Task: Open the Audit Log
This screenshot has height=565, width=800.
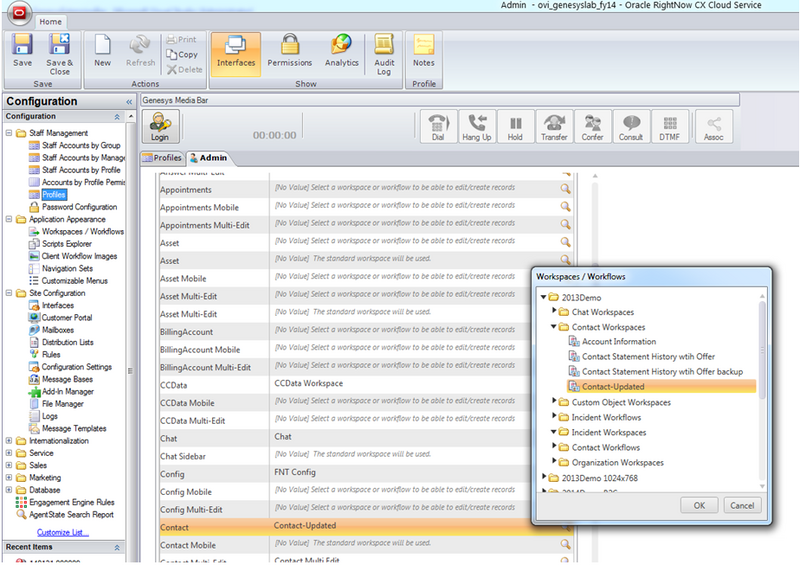Action: pos(384,54)
